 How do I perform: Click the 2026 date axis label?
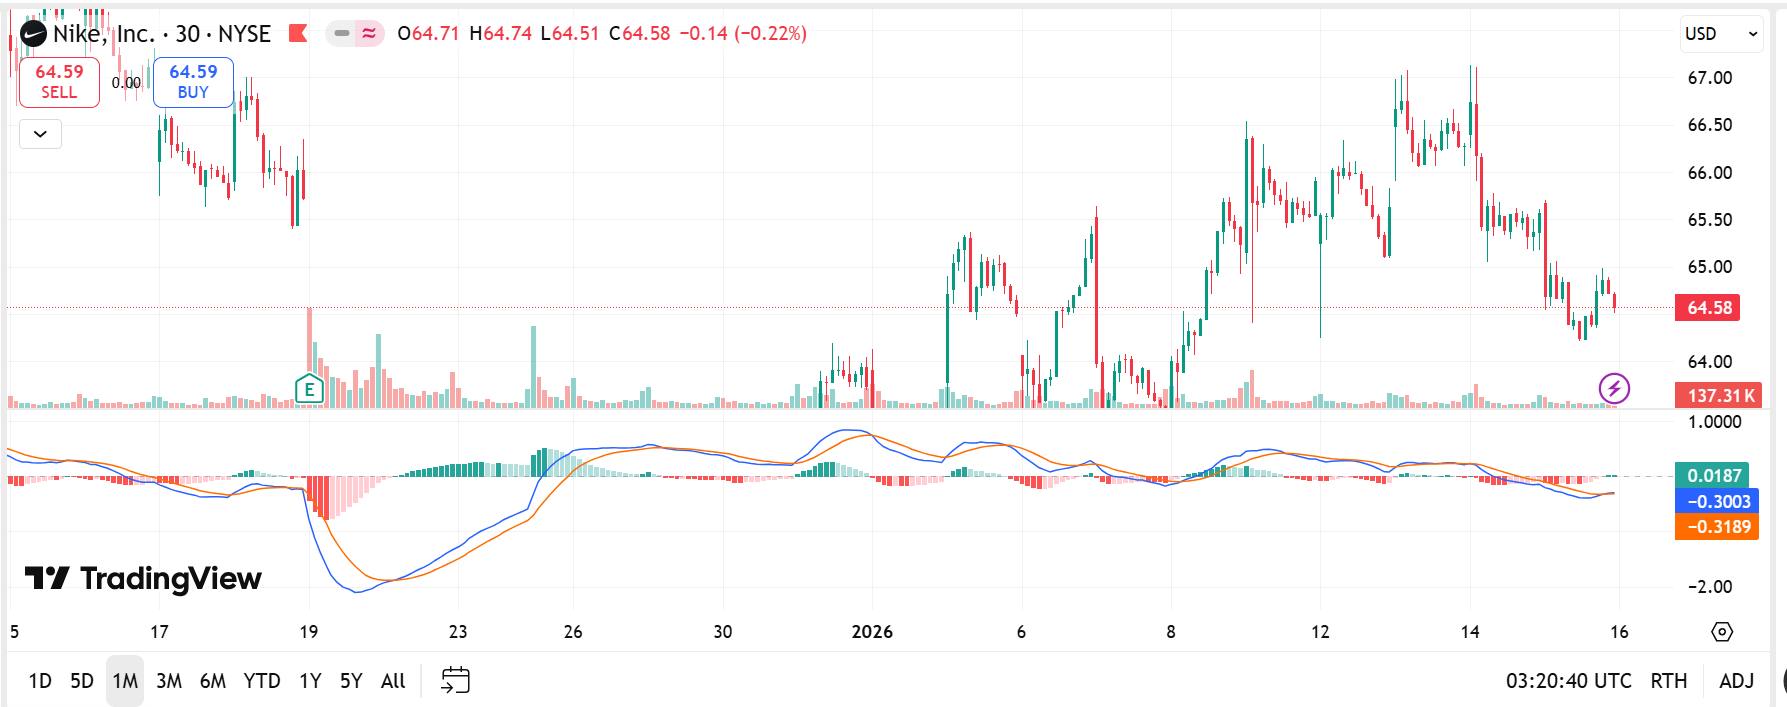(872, 632)
